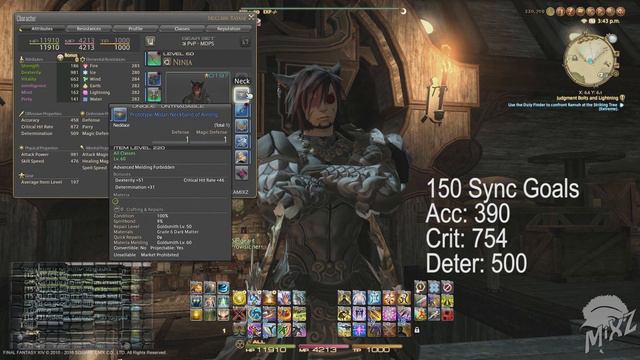Open the System main menu icon
640x360 pixels.
click(x=620, y=11)
